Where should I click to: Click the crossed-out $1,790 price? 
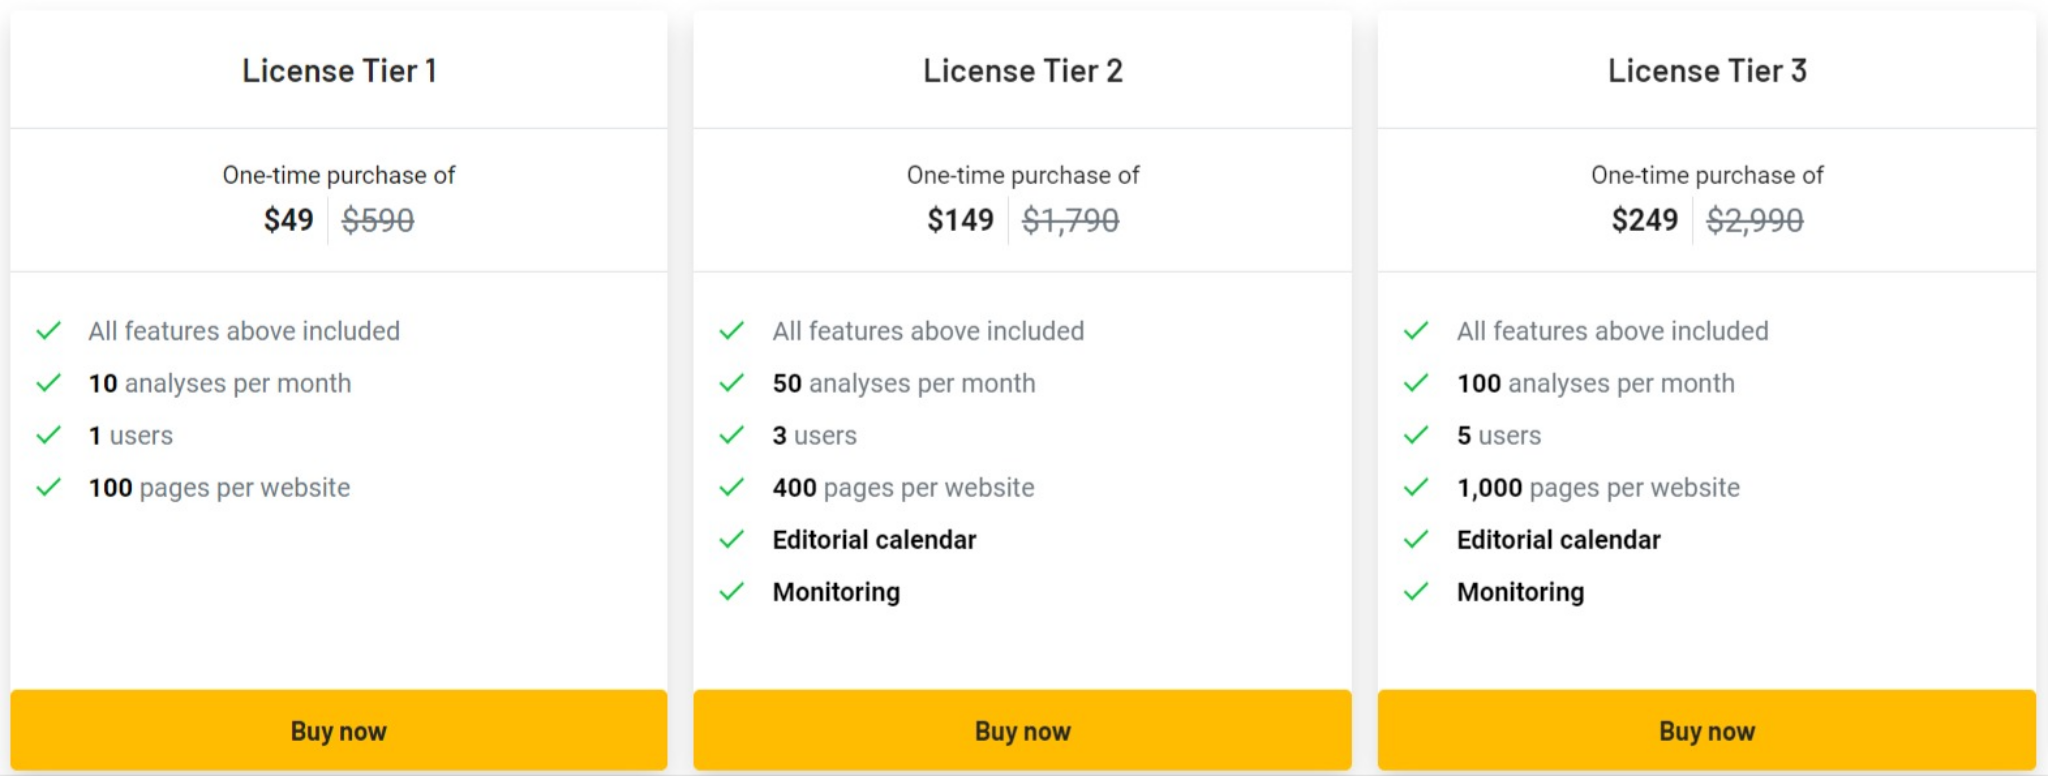click(1071, 220)
